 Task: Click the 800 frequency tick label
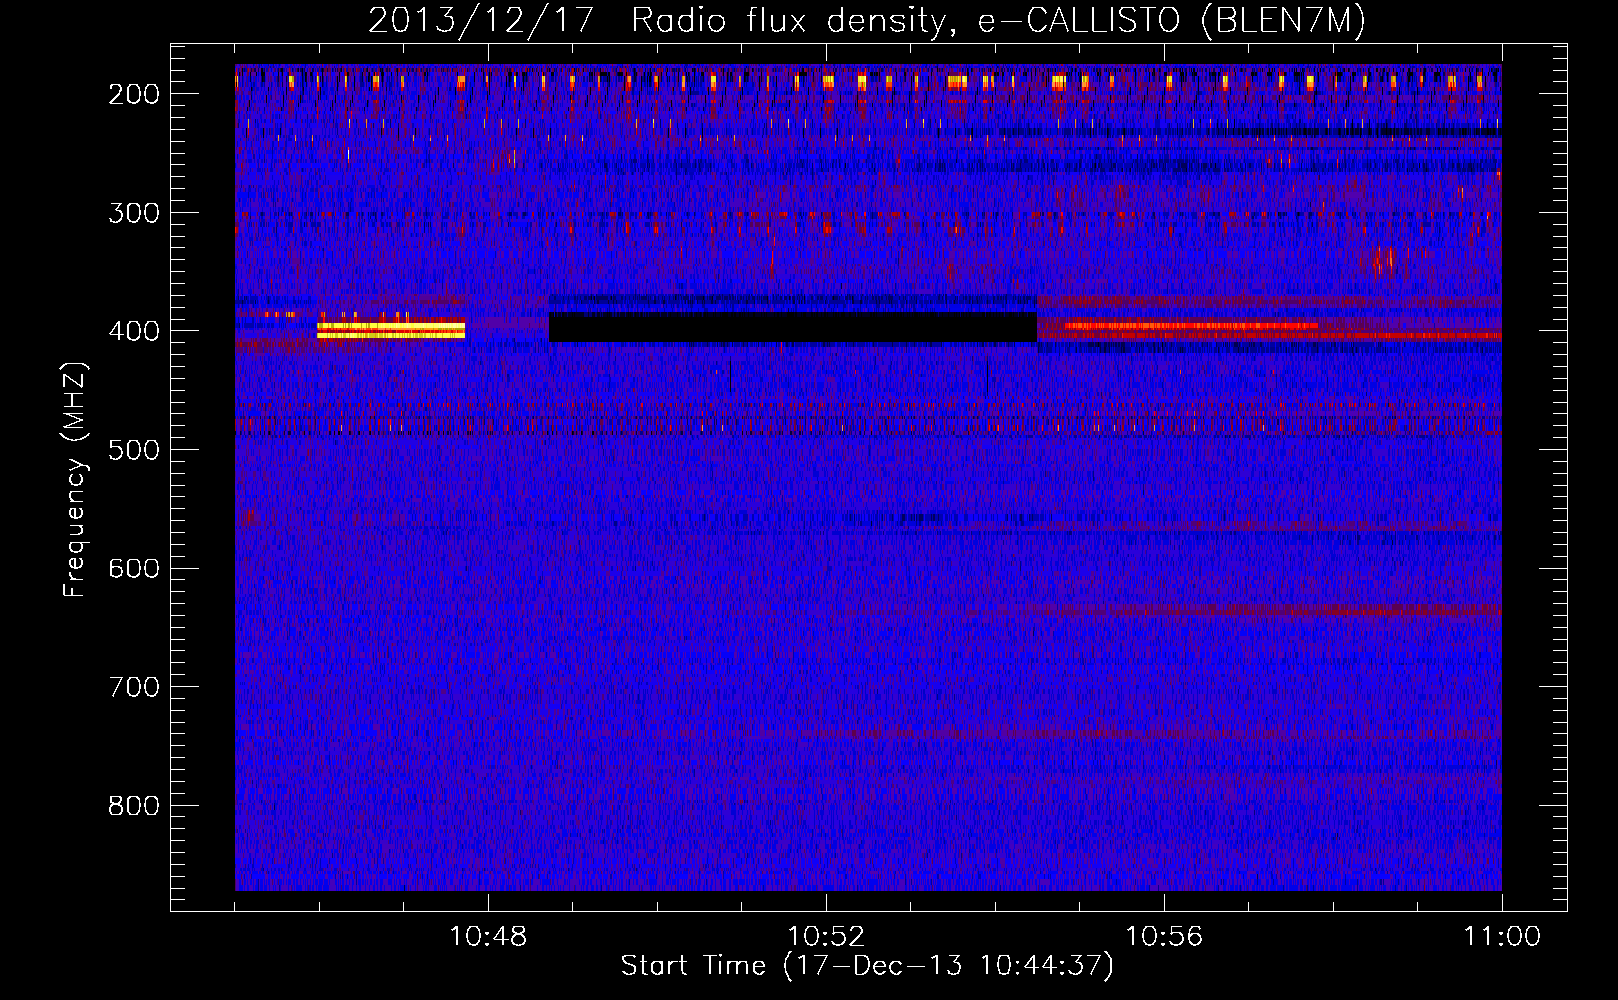[x=133, y=806]
